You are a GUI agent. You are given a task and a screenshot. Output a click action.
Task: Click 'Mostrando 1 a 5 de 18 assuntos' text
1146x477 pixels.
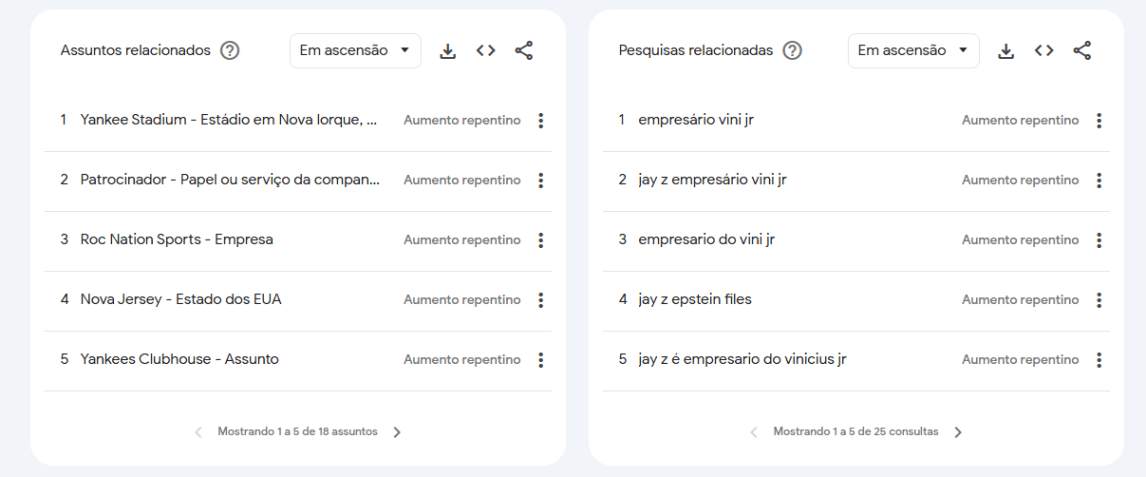[x=297, y=432]
